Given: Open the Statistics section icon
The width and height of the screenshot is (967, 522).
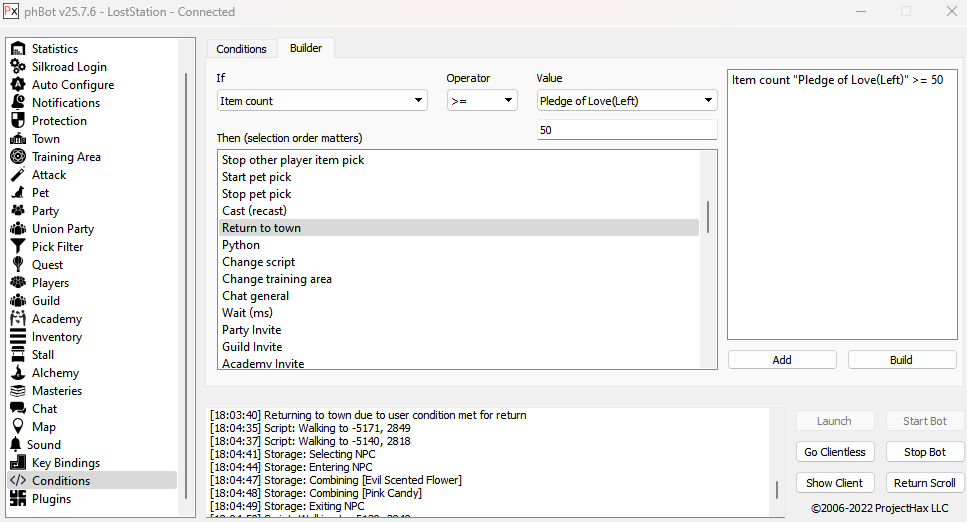Looking at the screenshot, I should [17, 48].
